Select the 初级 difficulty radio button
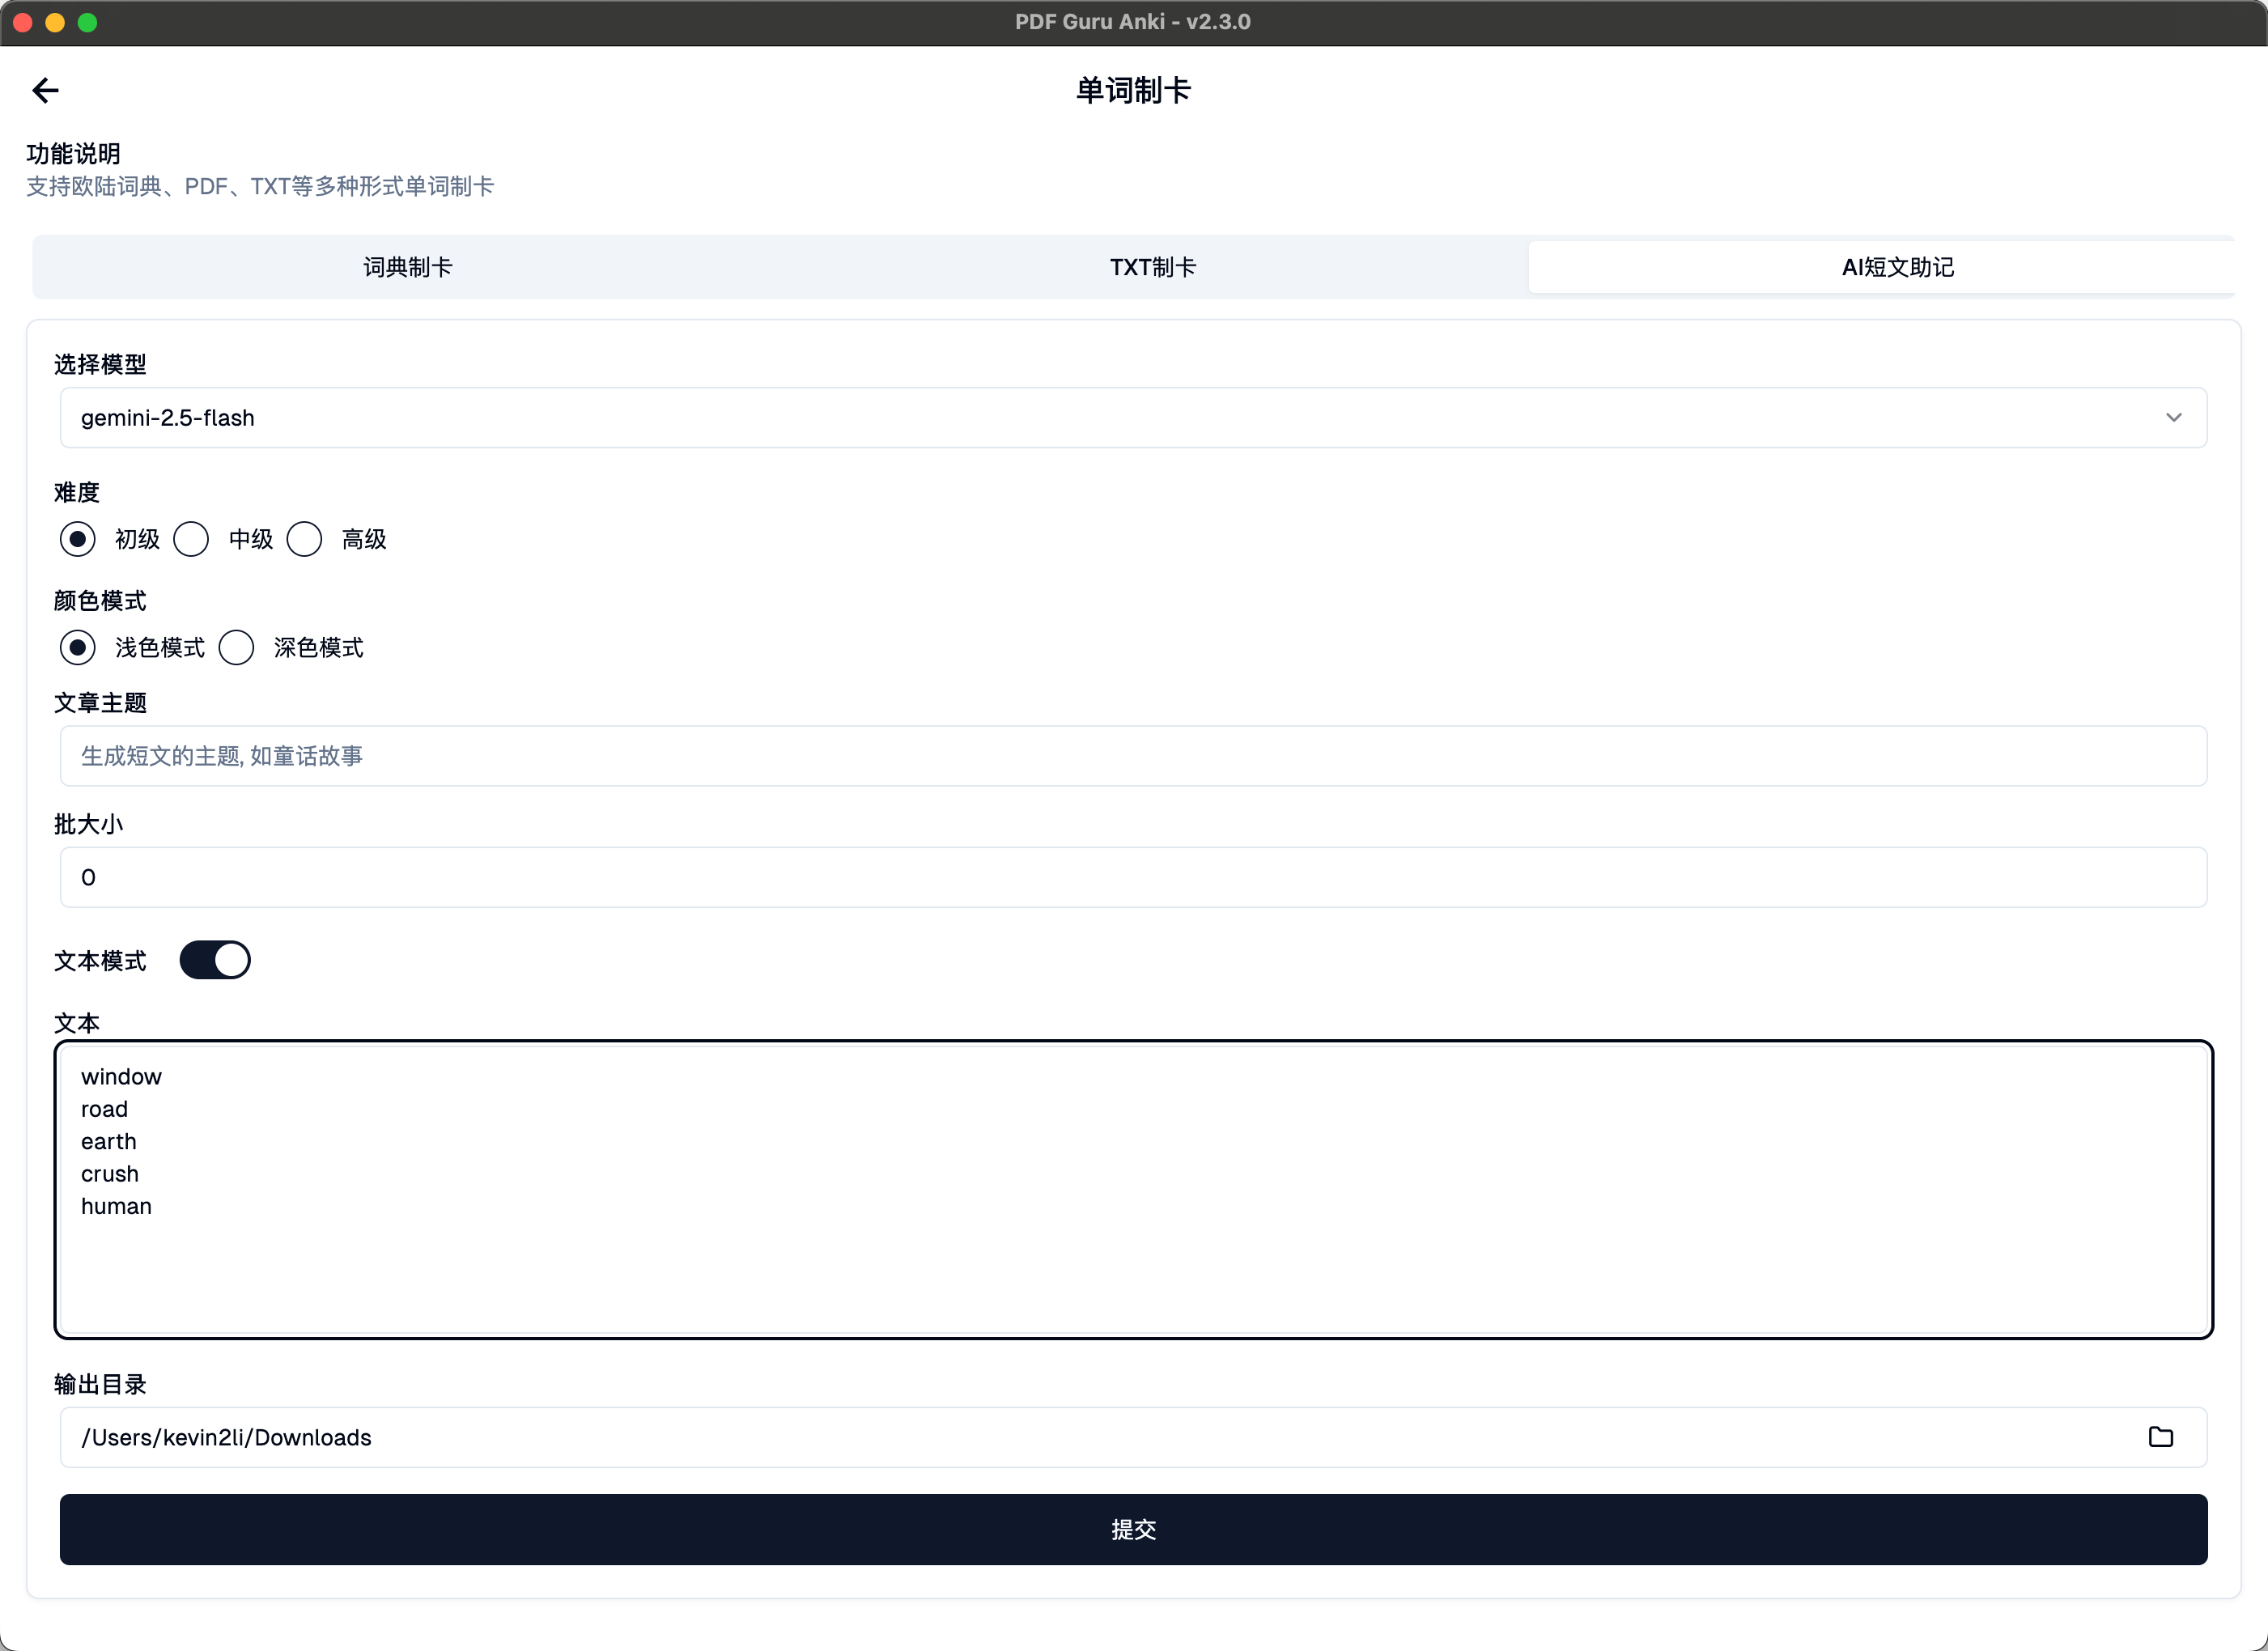Viewport: 2268px width, 1651px height. pos(78,539)
